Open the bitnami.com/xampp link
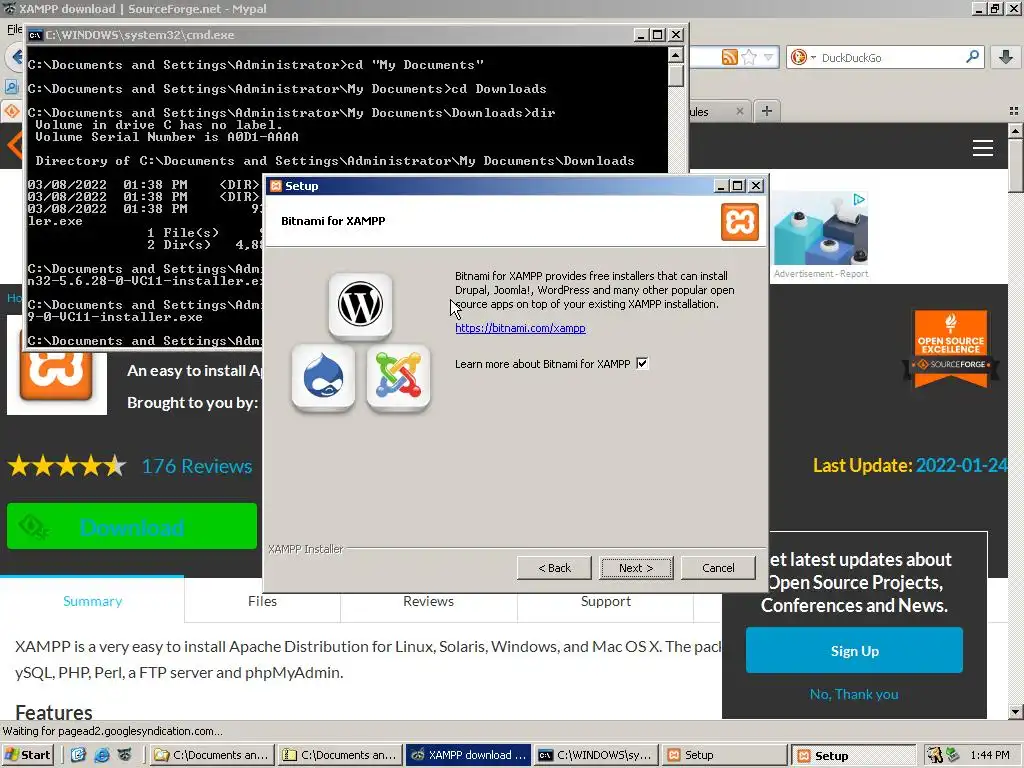Viewport: 1024px width, 768px height. point(520,328)
